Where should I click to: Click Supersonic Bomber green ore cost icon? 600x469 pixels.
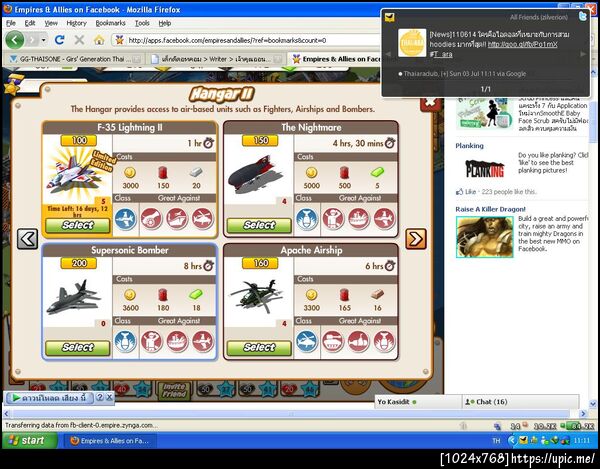(x=196, y=295)
